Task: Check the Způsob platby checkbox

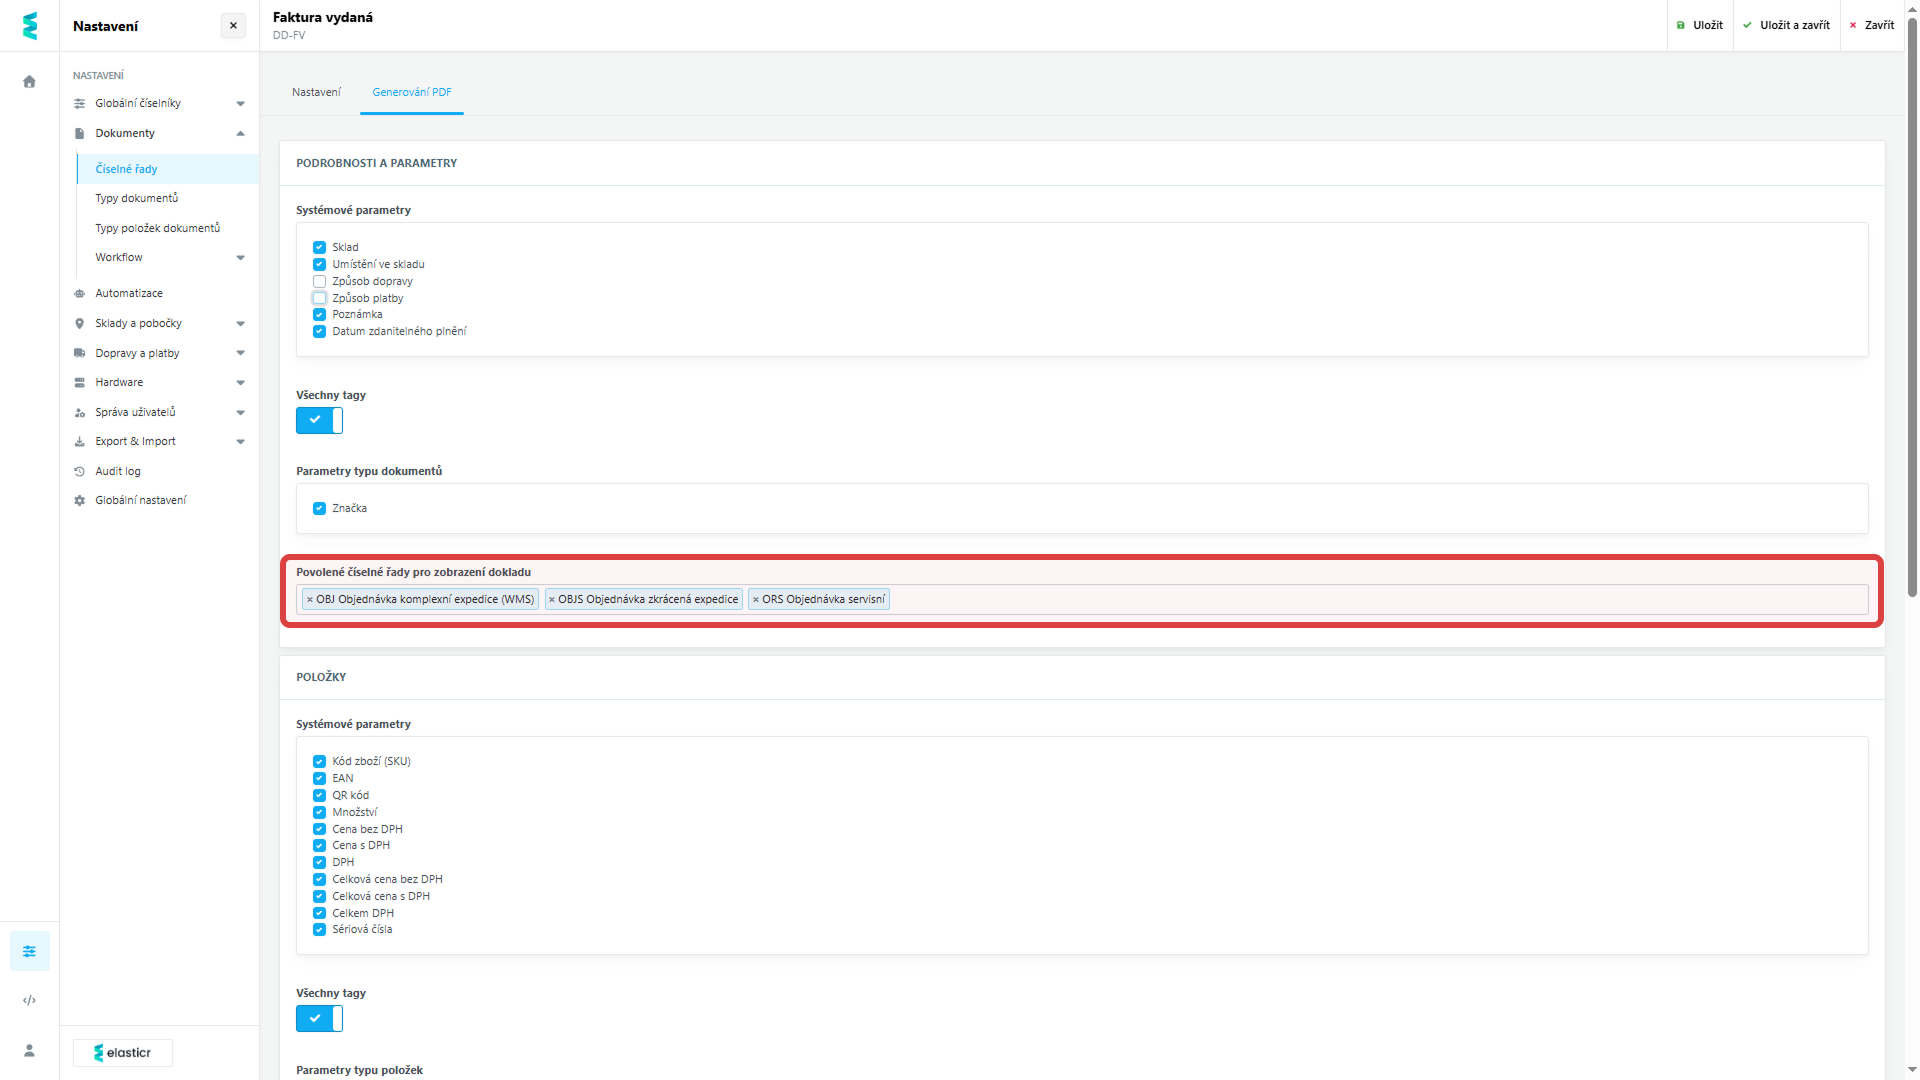Action: pos(319,298)
